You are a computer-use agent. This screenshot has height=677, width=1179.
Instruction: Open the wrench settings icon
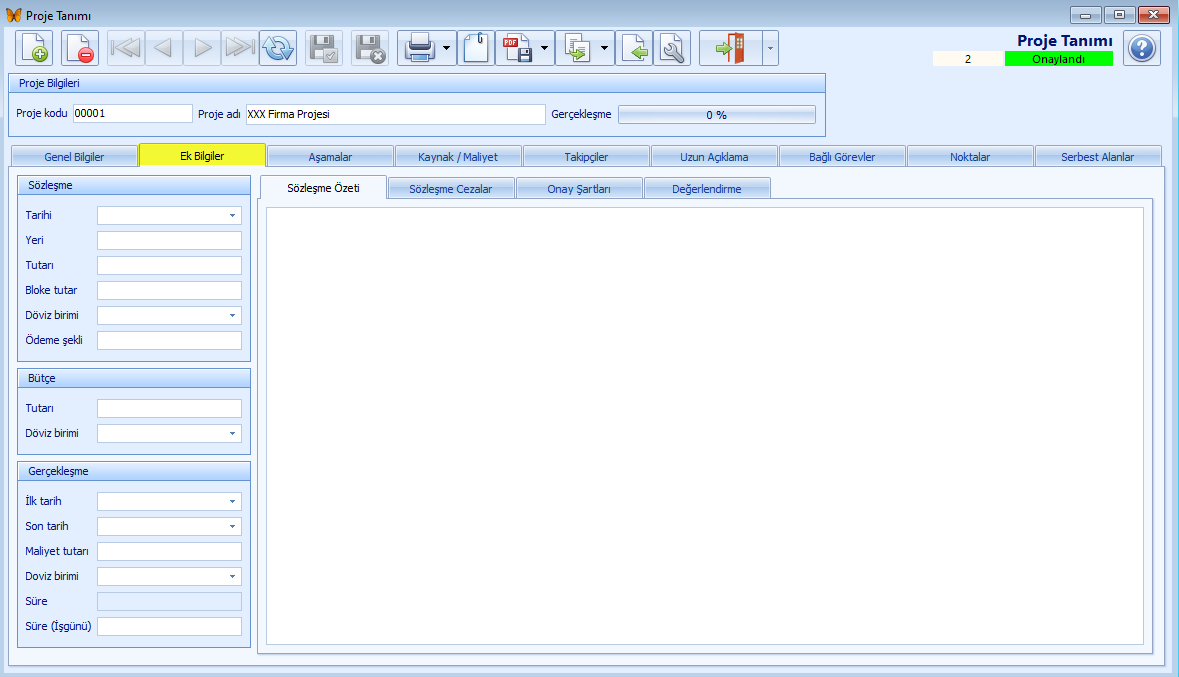coord(672,48)
